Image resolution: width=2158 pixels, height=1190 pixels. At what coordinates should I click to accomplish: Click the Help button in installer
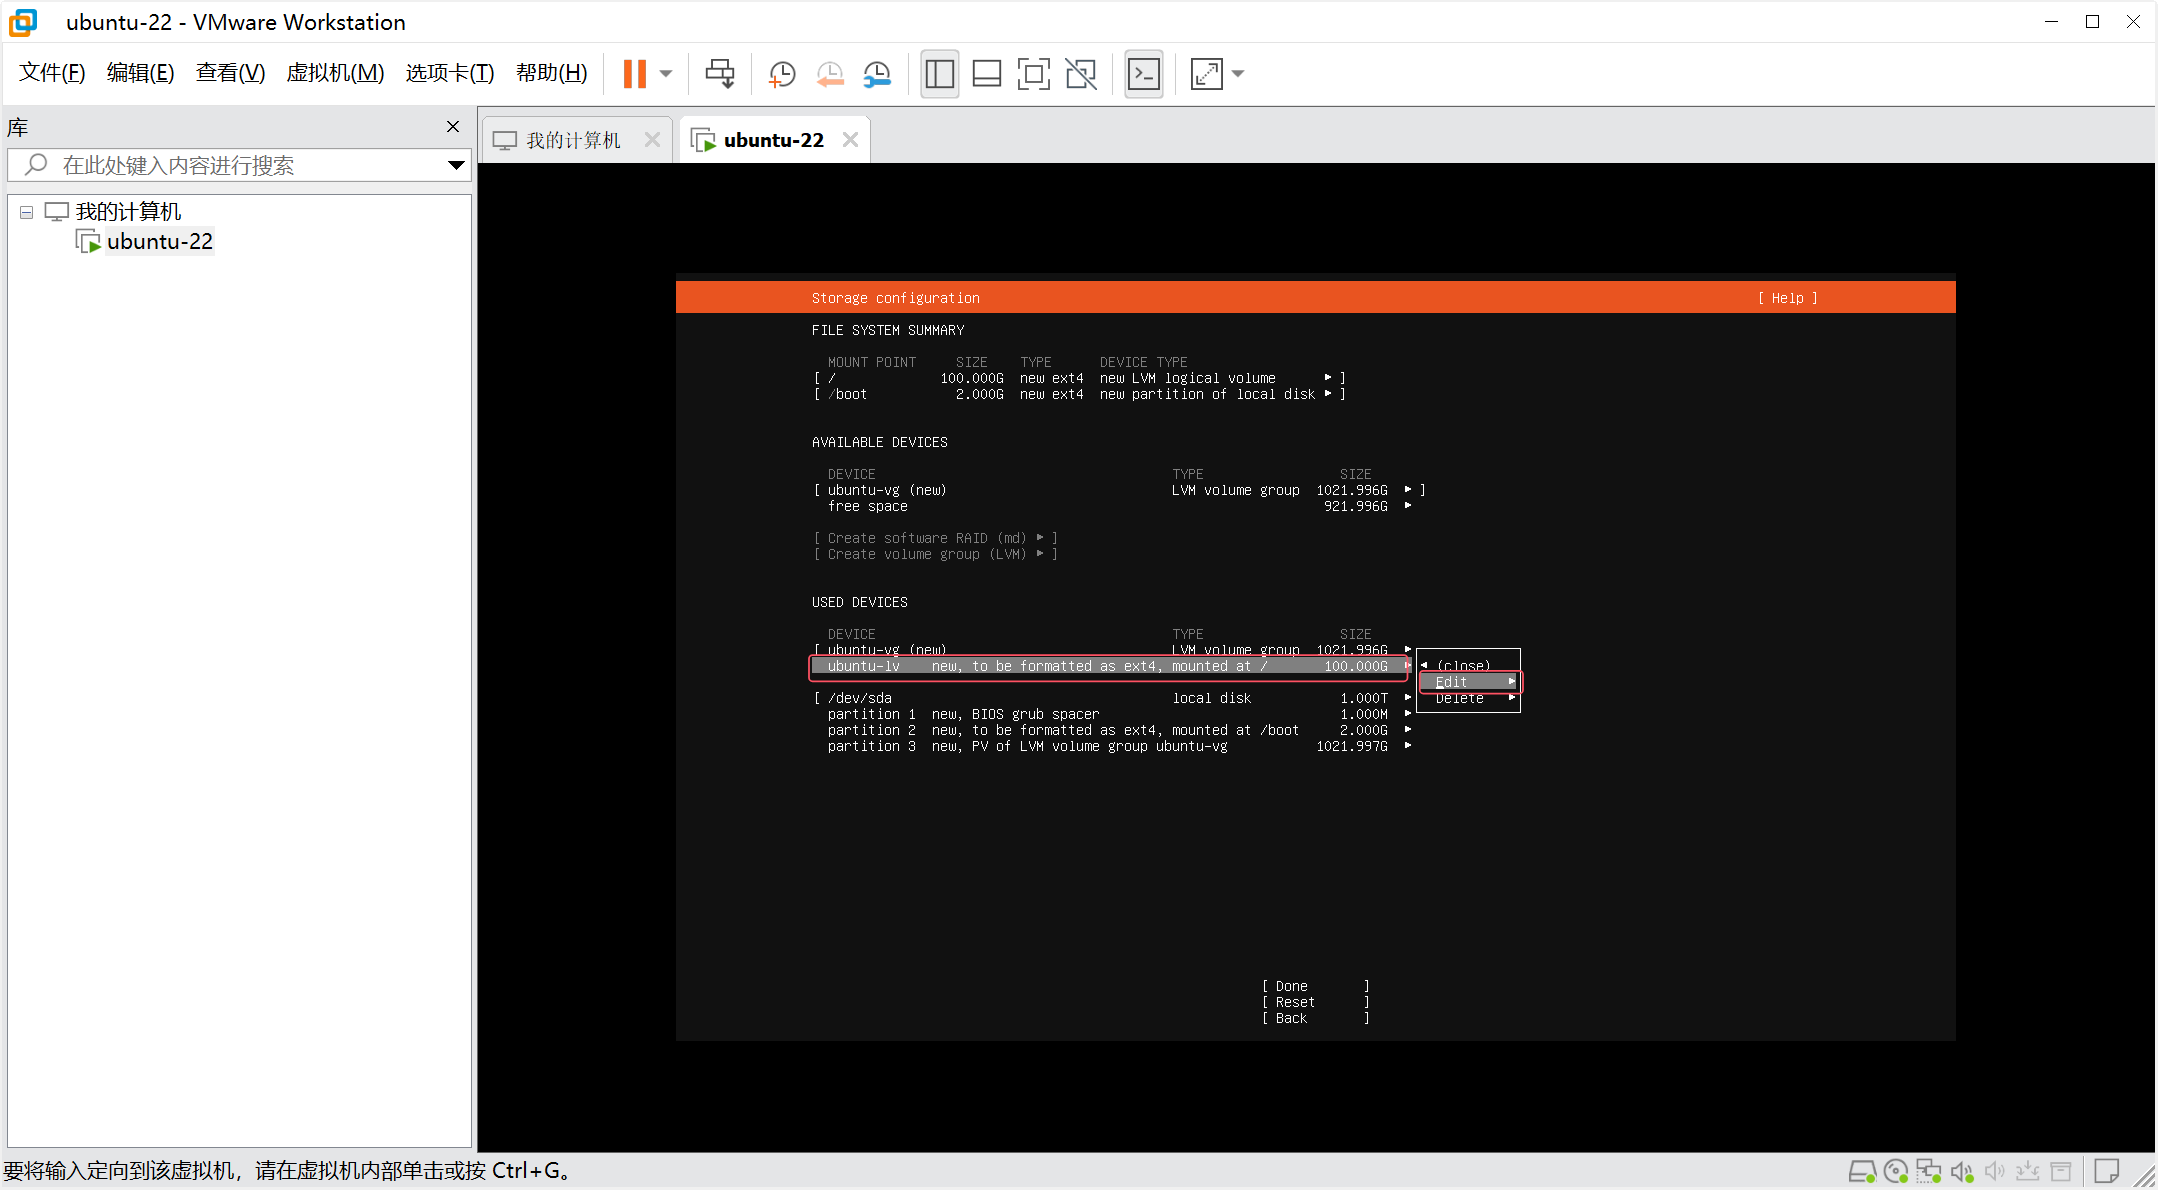coord(1787,298)
